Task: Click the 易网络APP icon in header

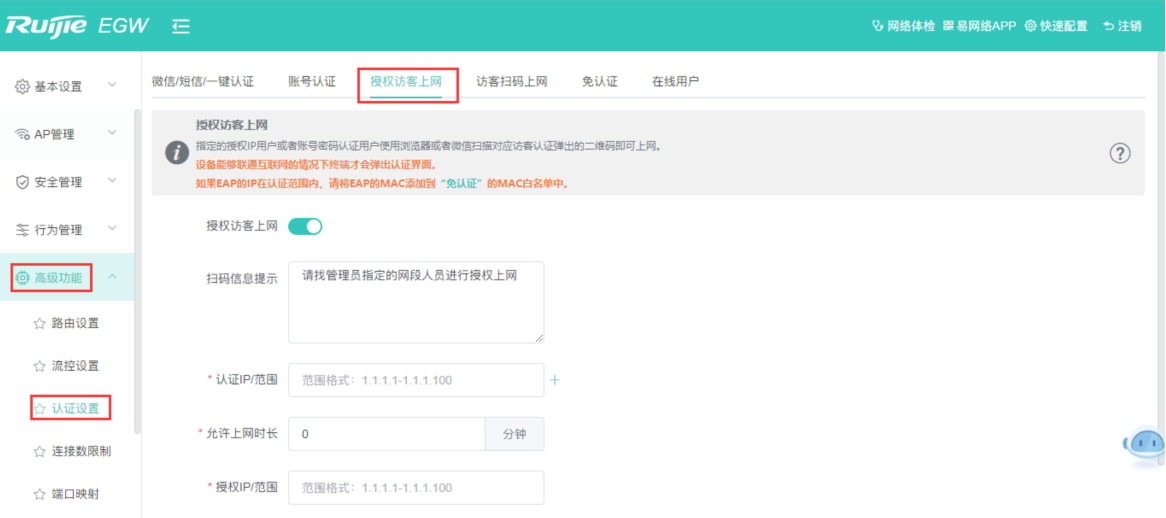Action: click(948, 26)
